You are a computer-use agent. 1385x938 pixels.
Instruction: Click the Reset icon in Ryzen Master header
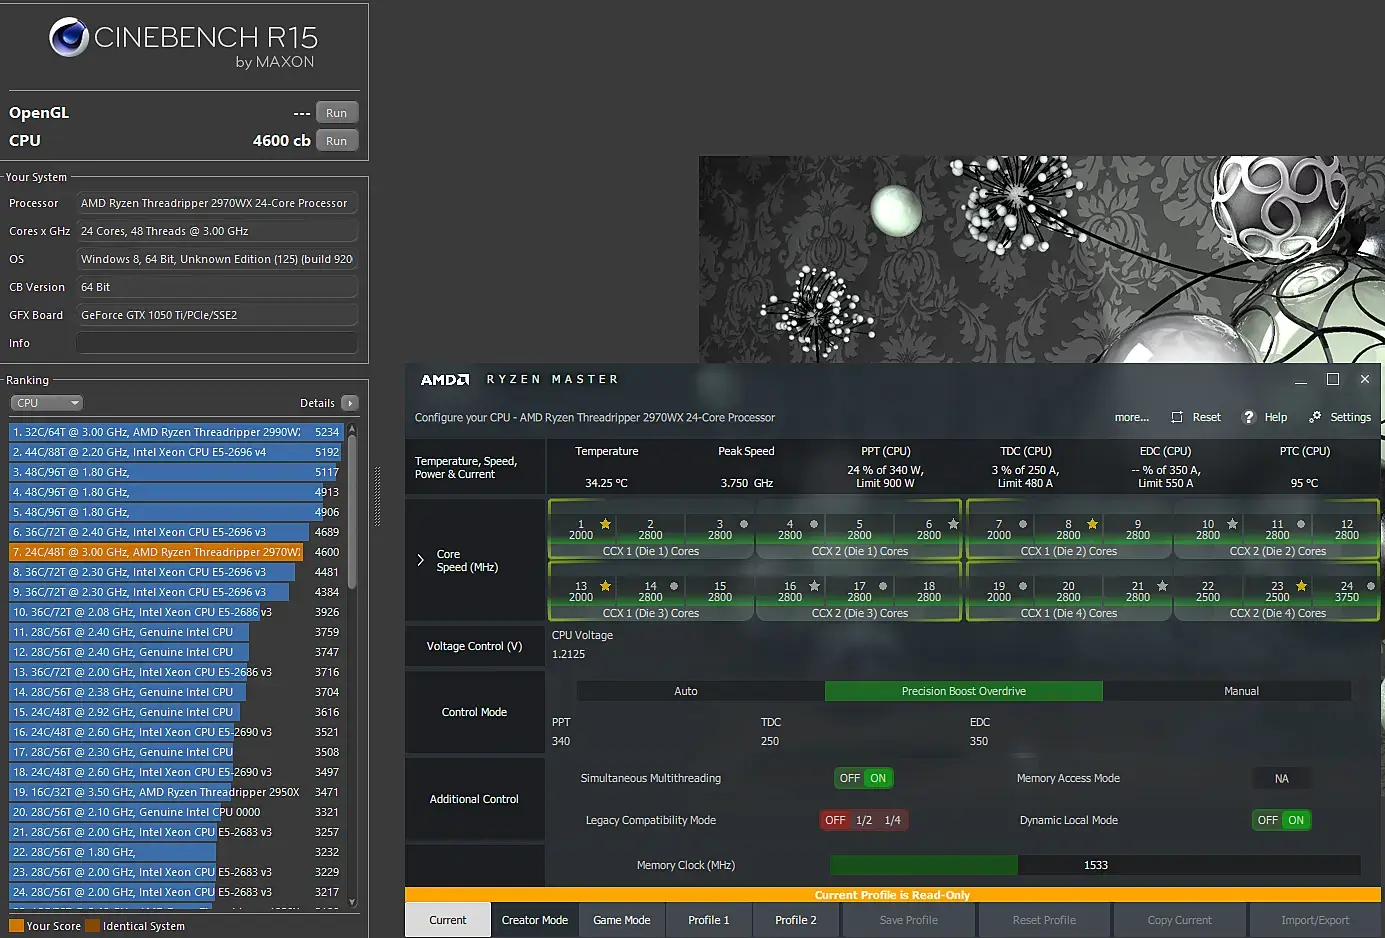coord(1177,417)
